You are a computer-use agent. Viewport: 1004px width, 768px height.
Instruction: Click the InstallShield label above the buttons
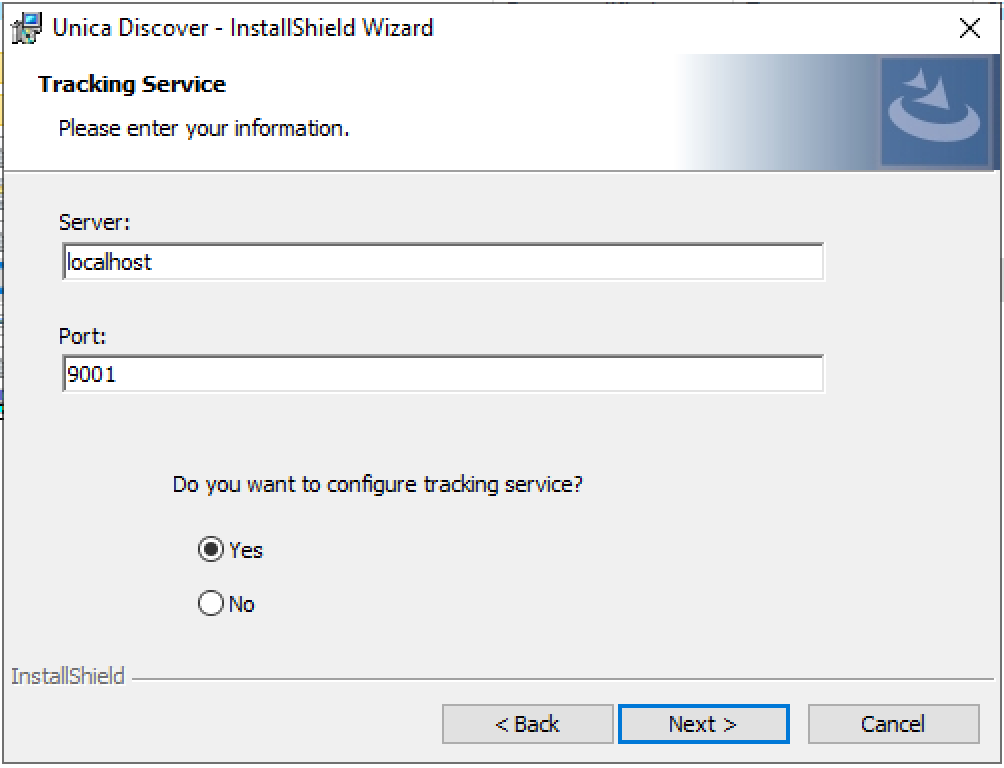click(x=68, y=677)
